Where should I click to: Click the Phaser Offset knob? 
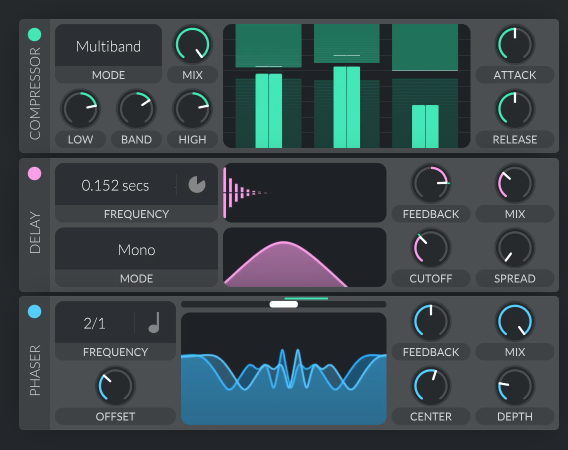click(x=115, y=386)
